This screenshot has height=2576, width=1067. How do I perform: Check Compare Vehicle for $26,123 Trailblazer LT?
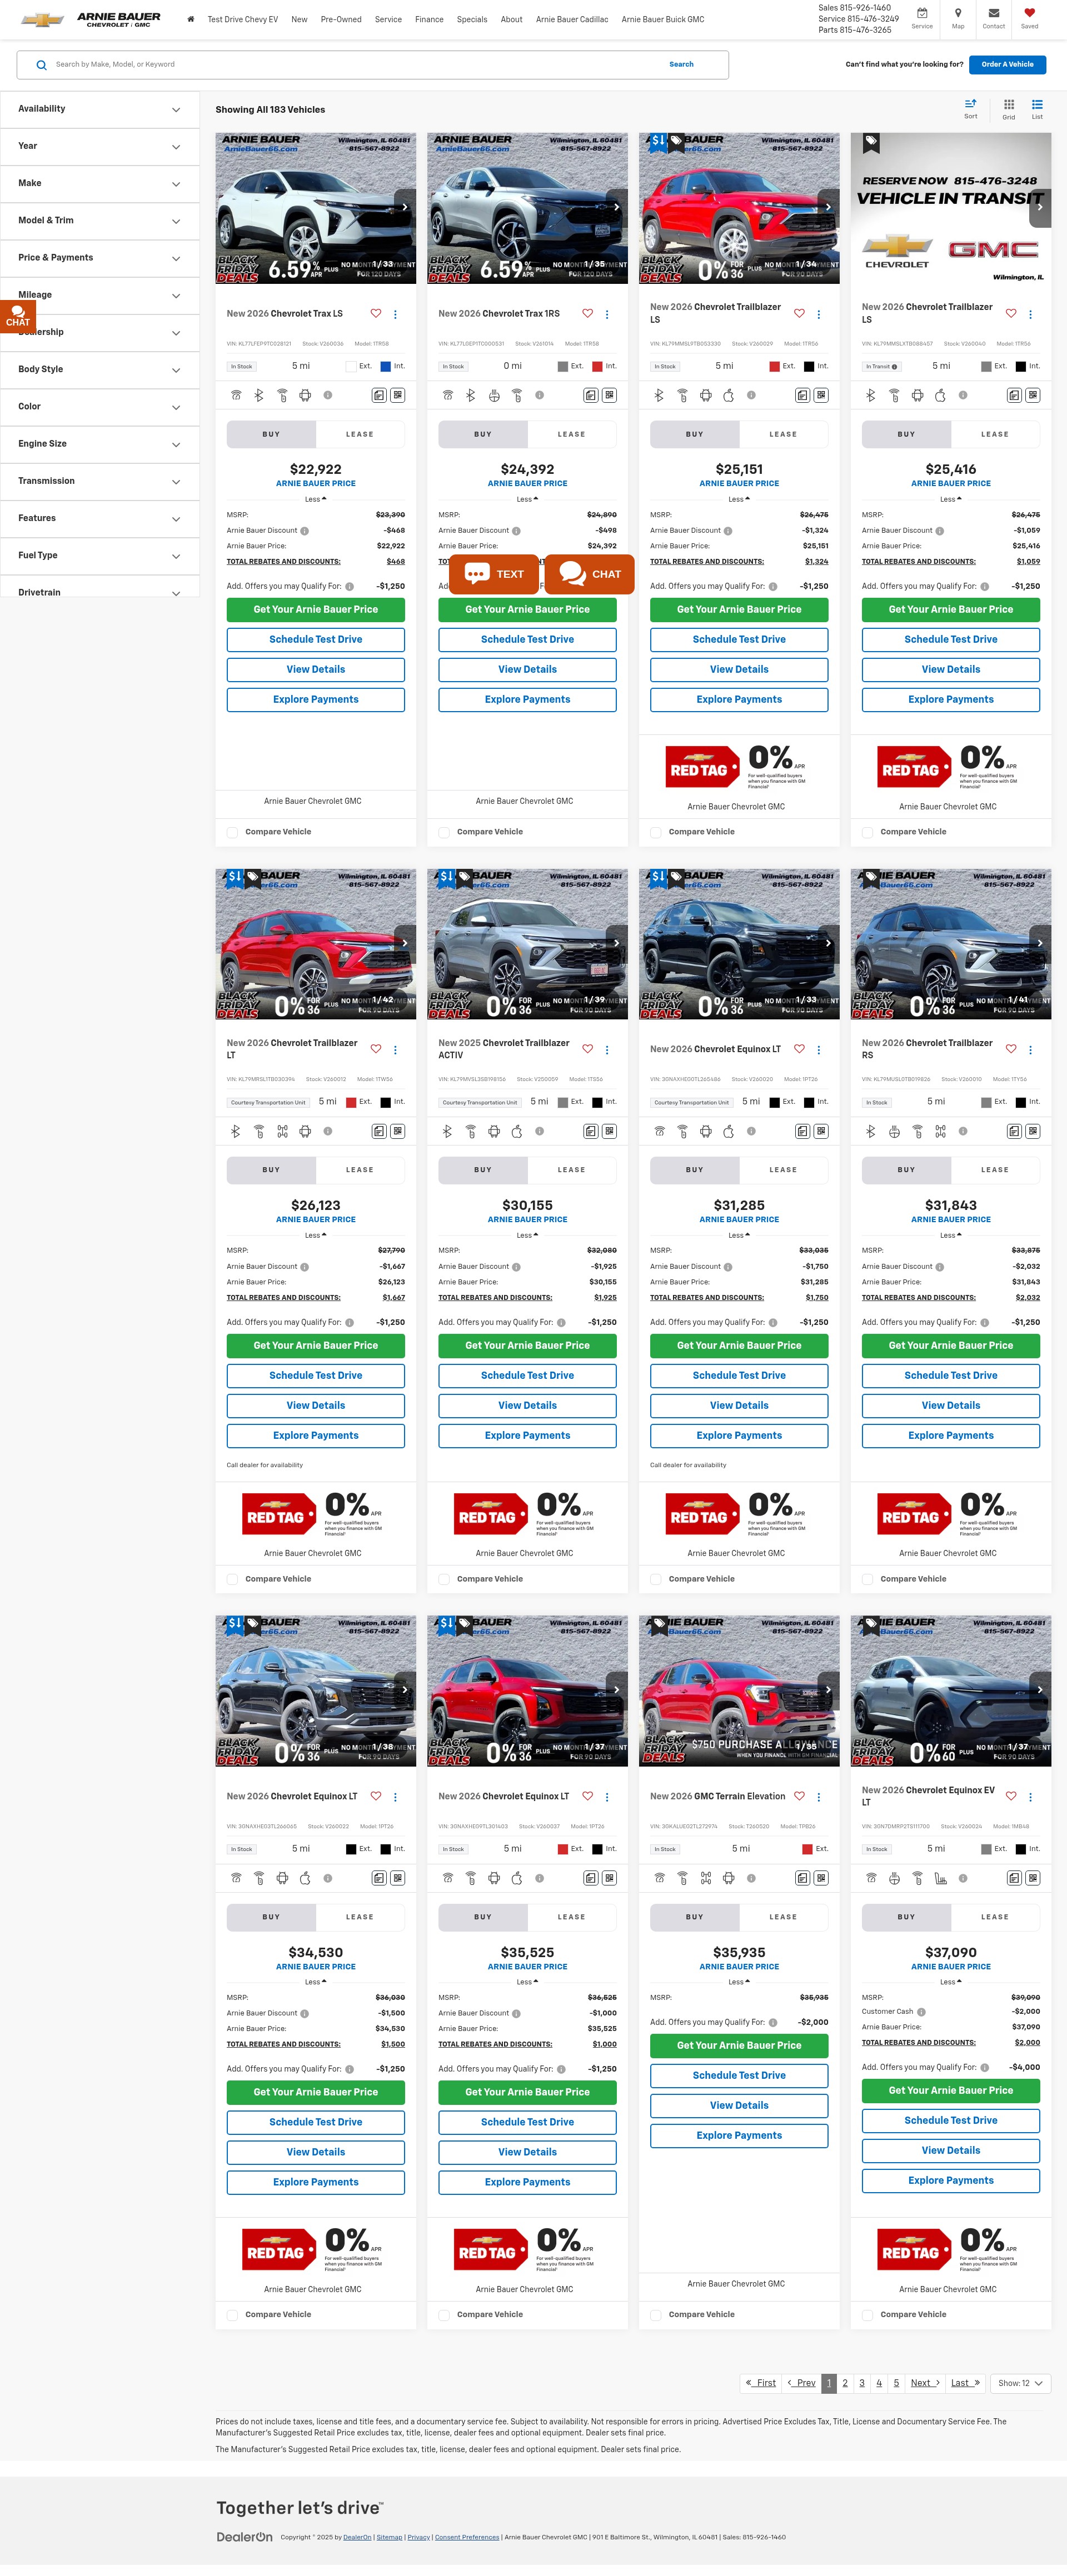point(232,1579)
